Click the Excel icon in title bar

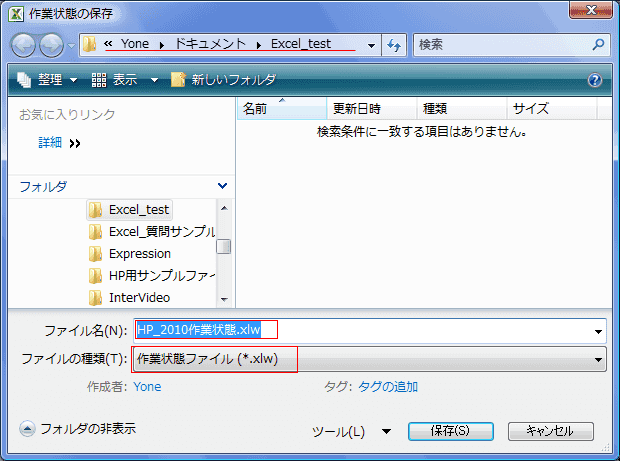[x=15, y=13]
